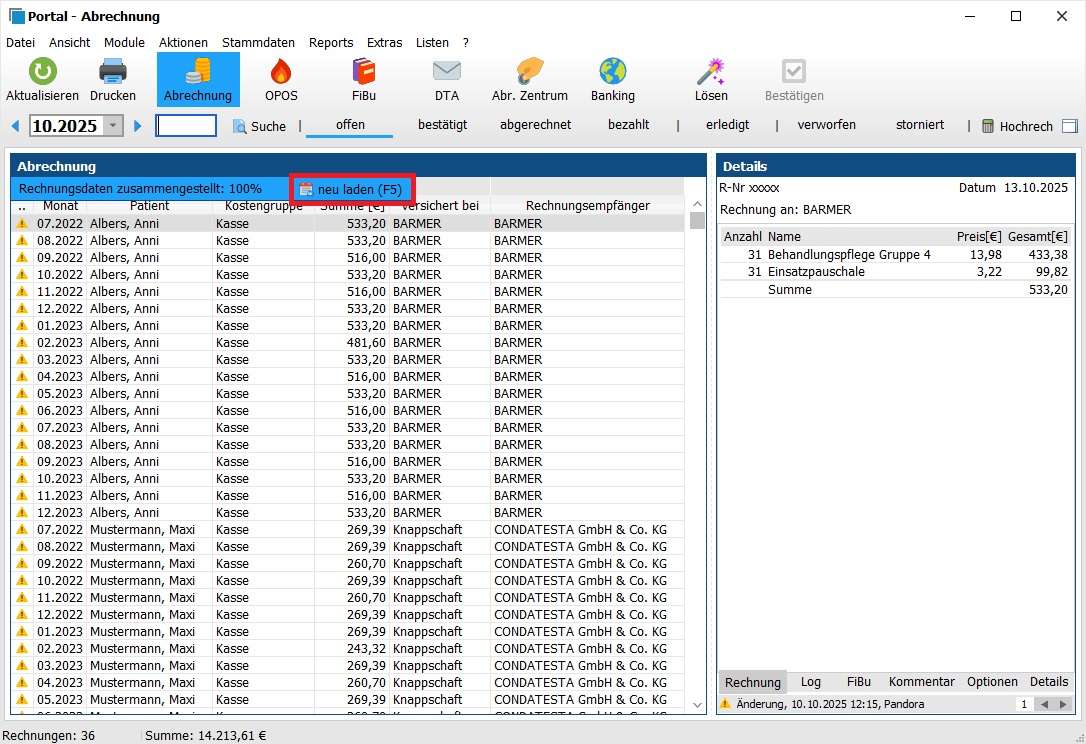Viewport: 1086px width, 744px height.
Task: Click neu laden (F5) button
Action: [351, 189]
